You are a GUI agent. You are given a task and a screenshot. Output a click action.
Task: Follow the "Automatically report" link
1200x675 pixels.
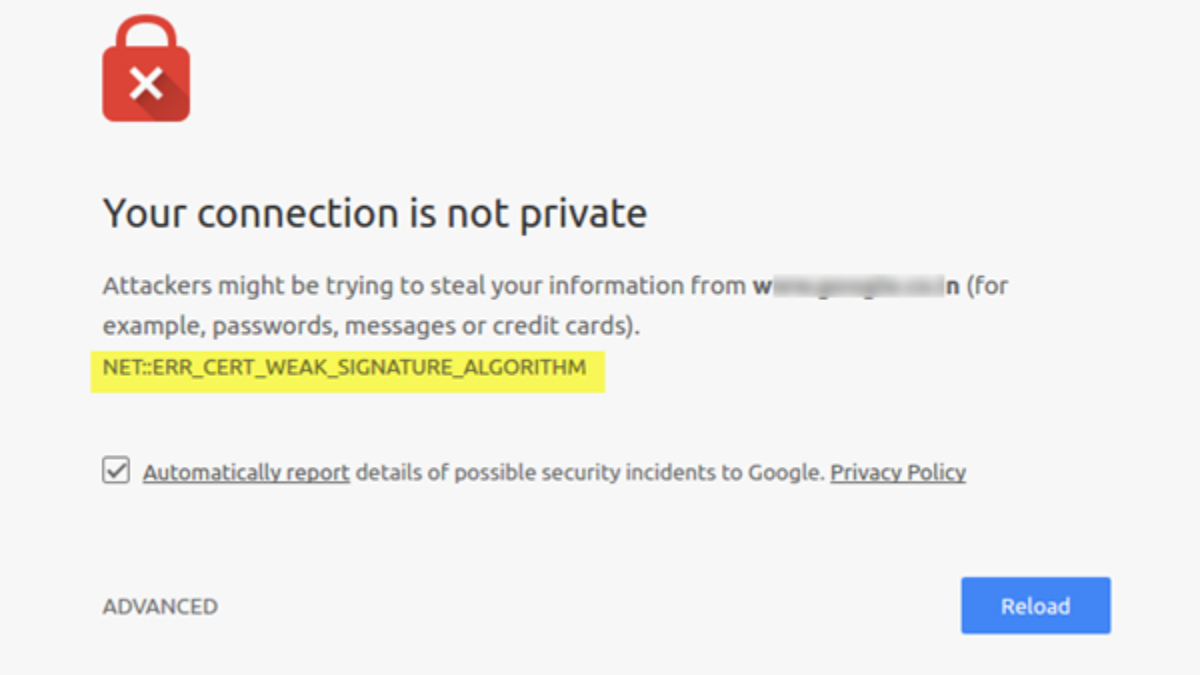click(x=246, y=472)
